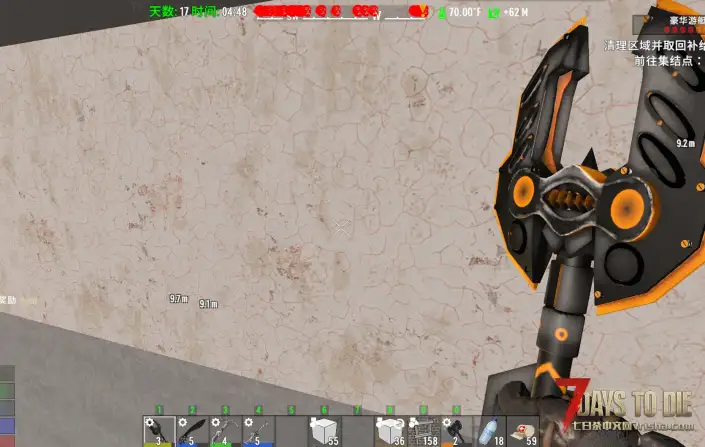
Task: Select the rifle in toolbelt slot 4
Action: click(x=259, y=431)
